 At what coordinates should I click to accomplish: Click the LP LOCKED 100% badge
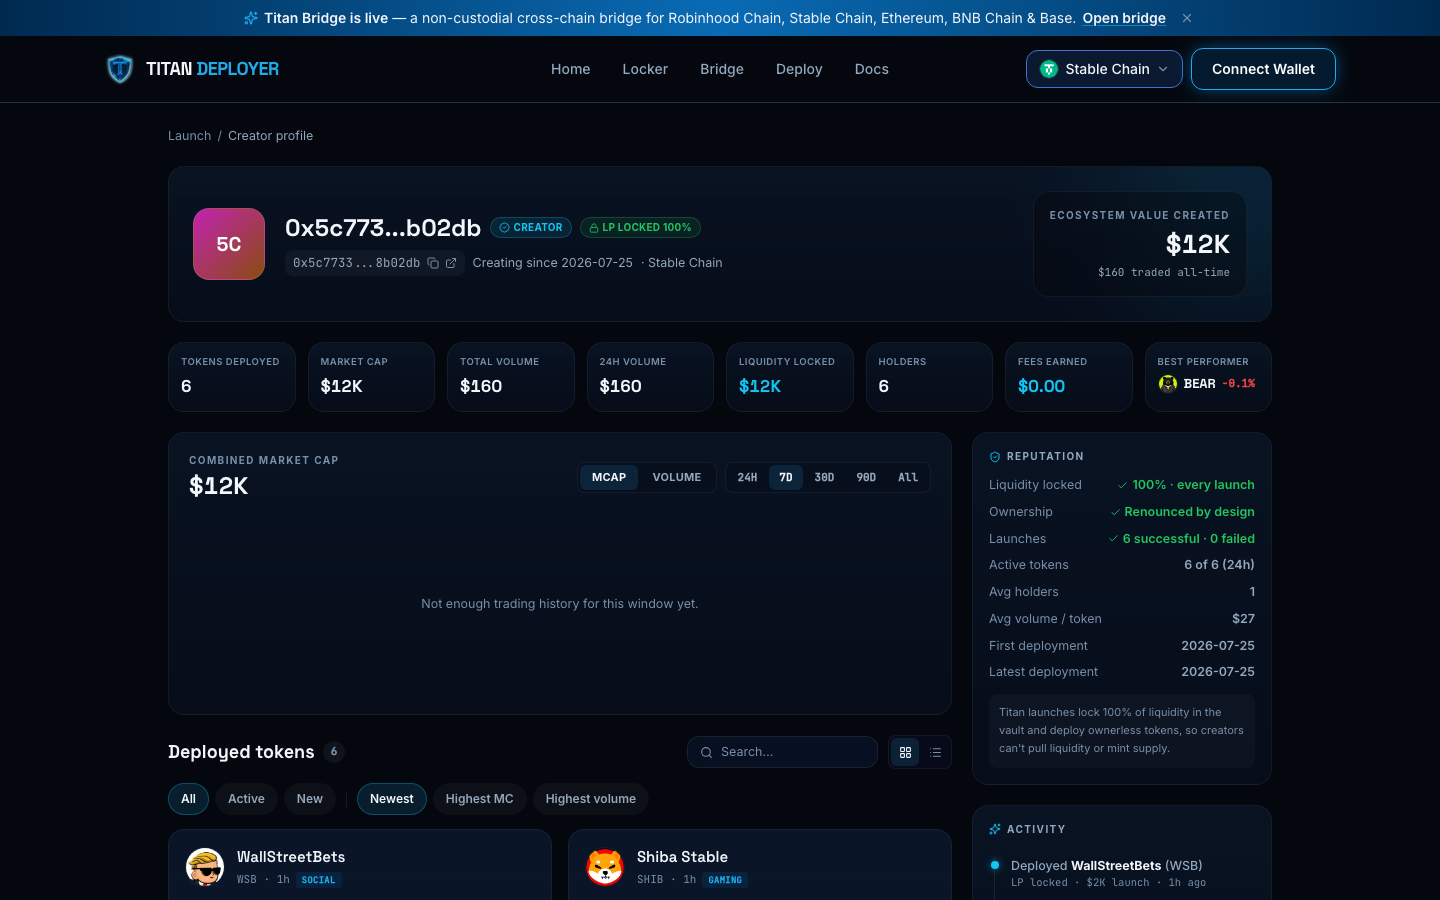tap(640, 228)
